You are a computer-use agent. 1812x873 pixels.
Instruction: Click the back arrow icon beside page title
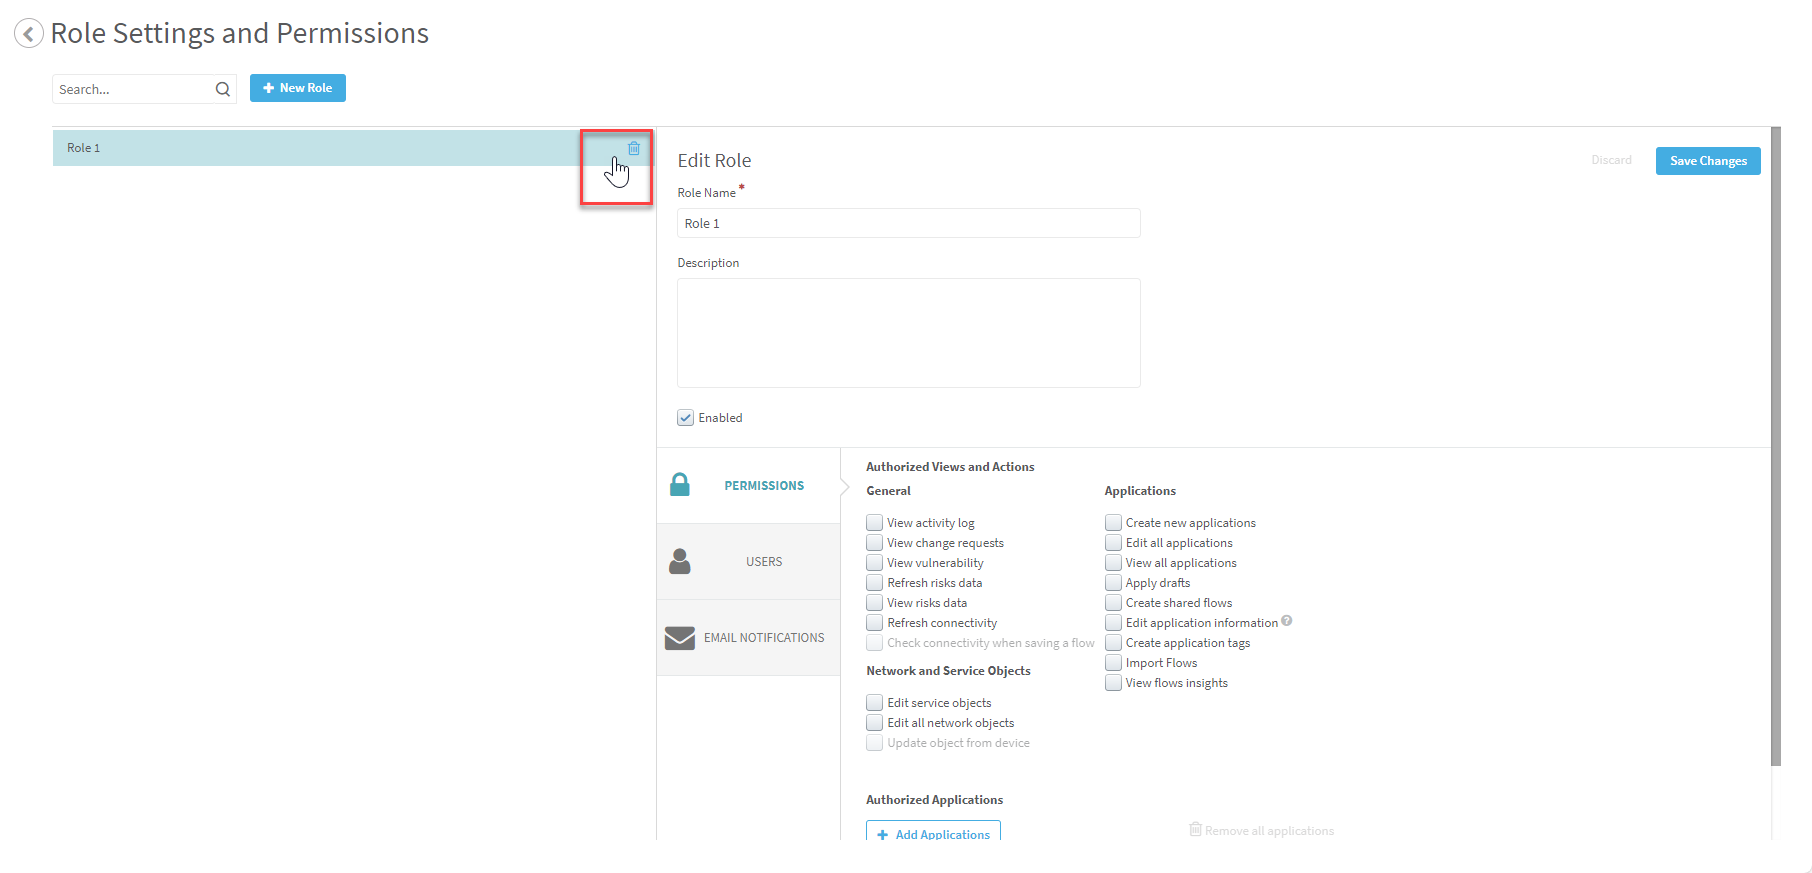29,34
